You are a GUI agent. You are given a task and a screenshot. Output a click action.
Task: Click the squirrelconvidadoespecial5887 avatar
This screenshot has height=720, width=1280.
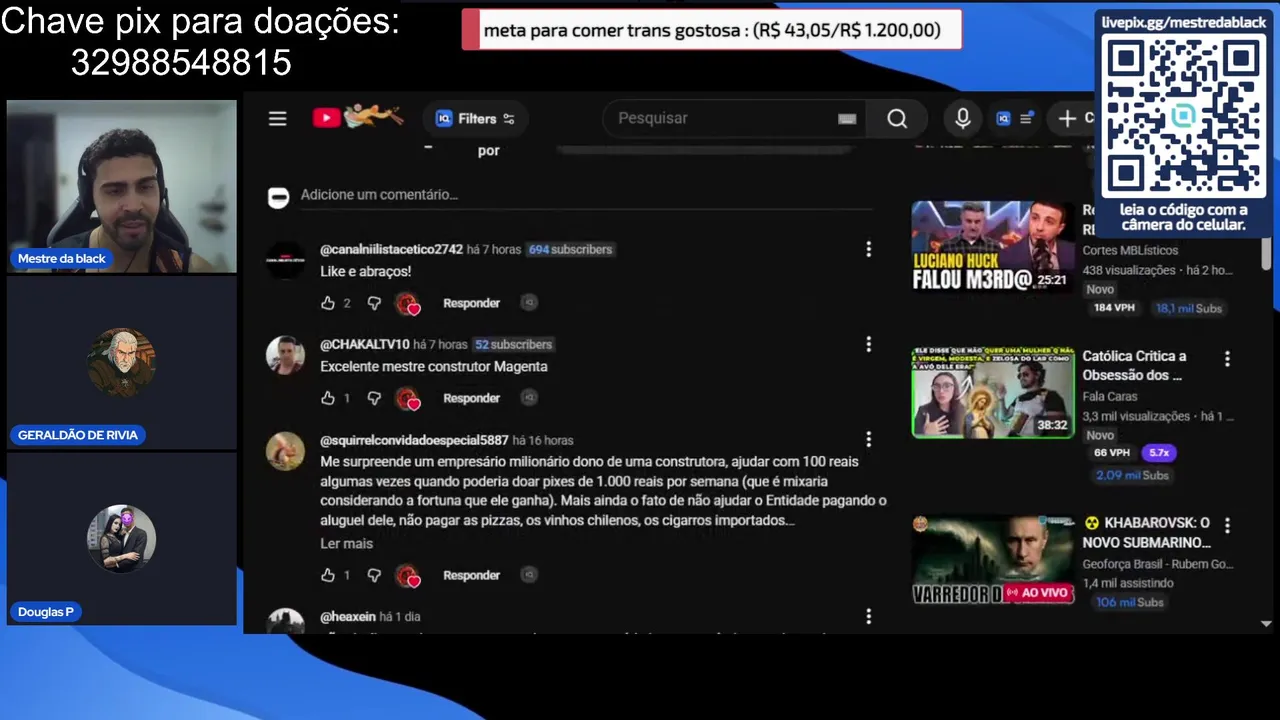point(286,451)
